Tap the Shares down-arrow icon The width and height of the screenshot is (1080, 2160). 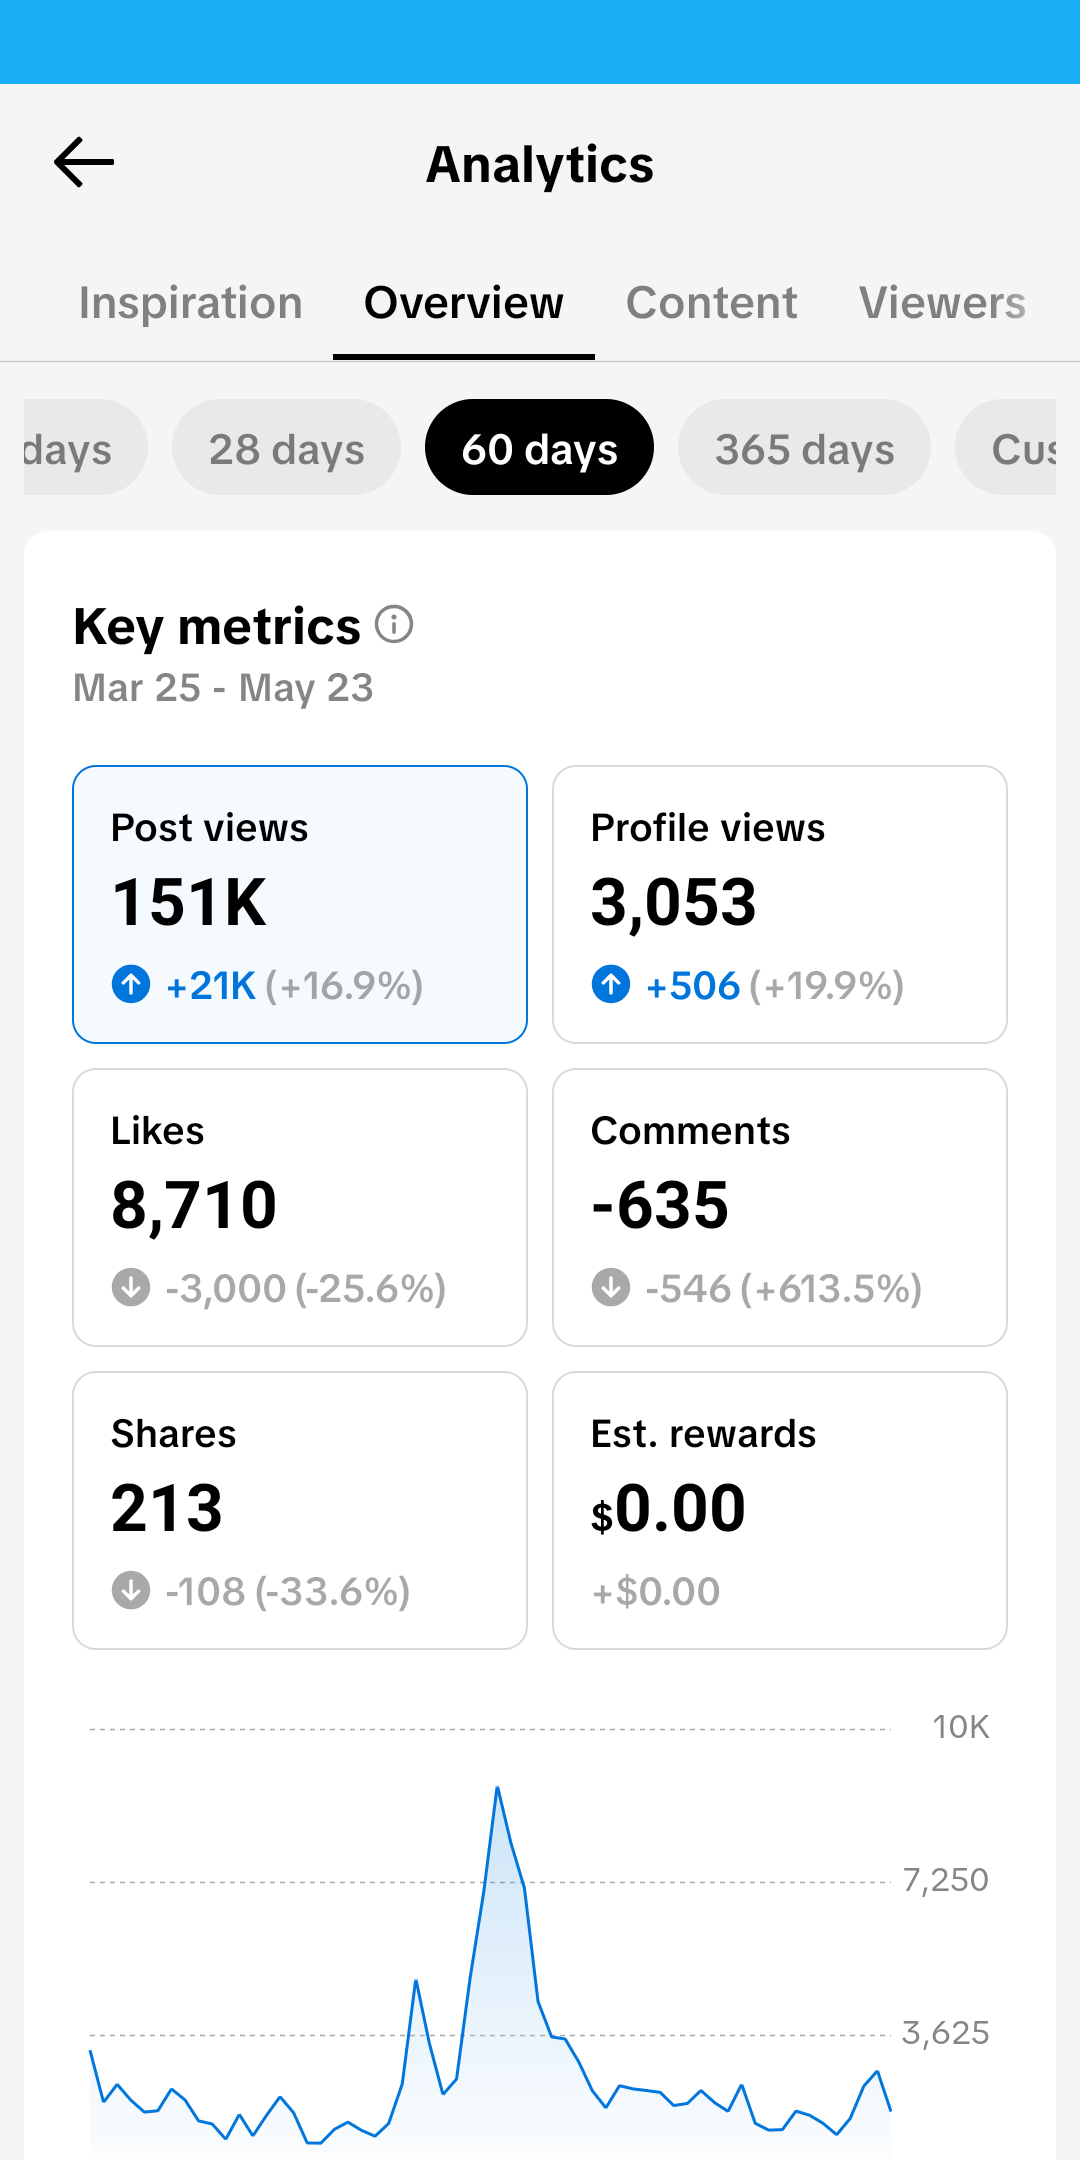click(x=131, y=1591)
